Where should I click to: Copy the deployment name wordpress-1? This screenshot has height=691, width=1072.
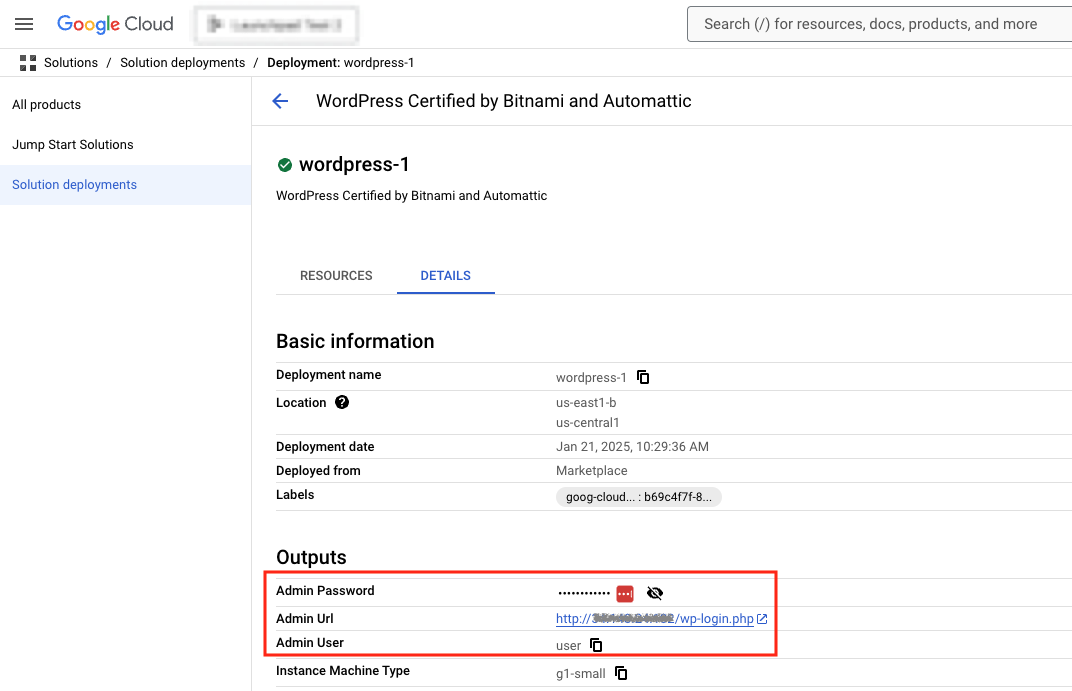643,377
